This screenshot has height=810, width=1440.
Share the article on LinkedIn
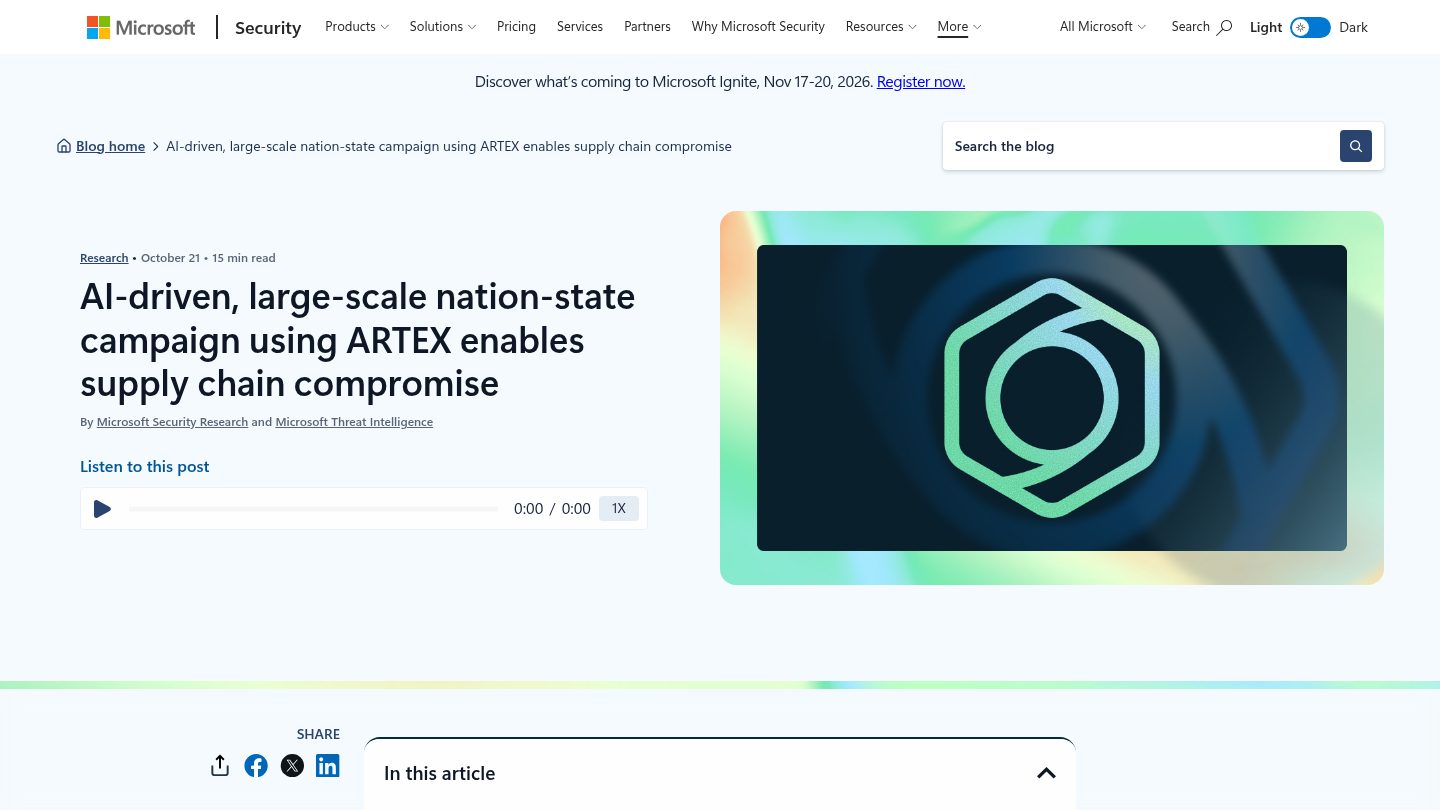click(328, 766)
